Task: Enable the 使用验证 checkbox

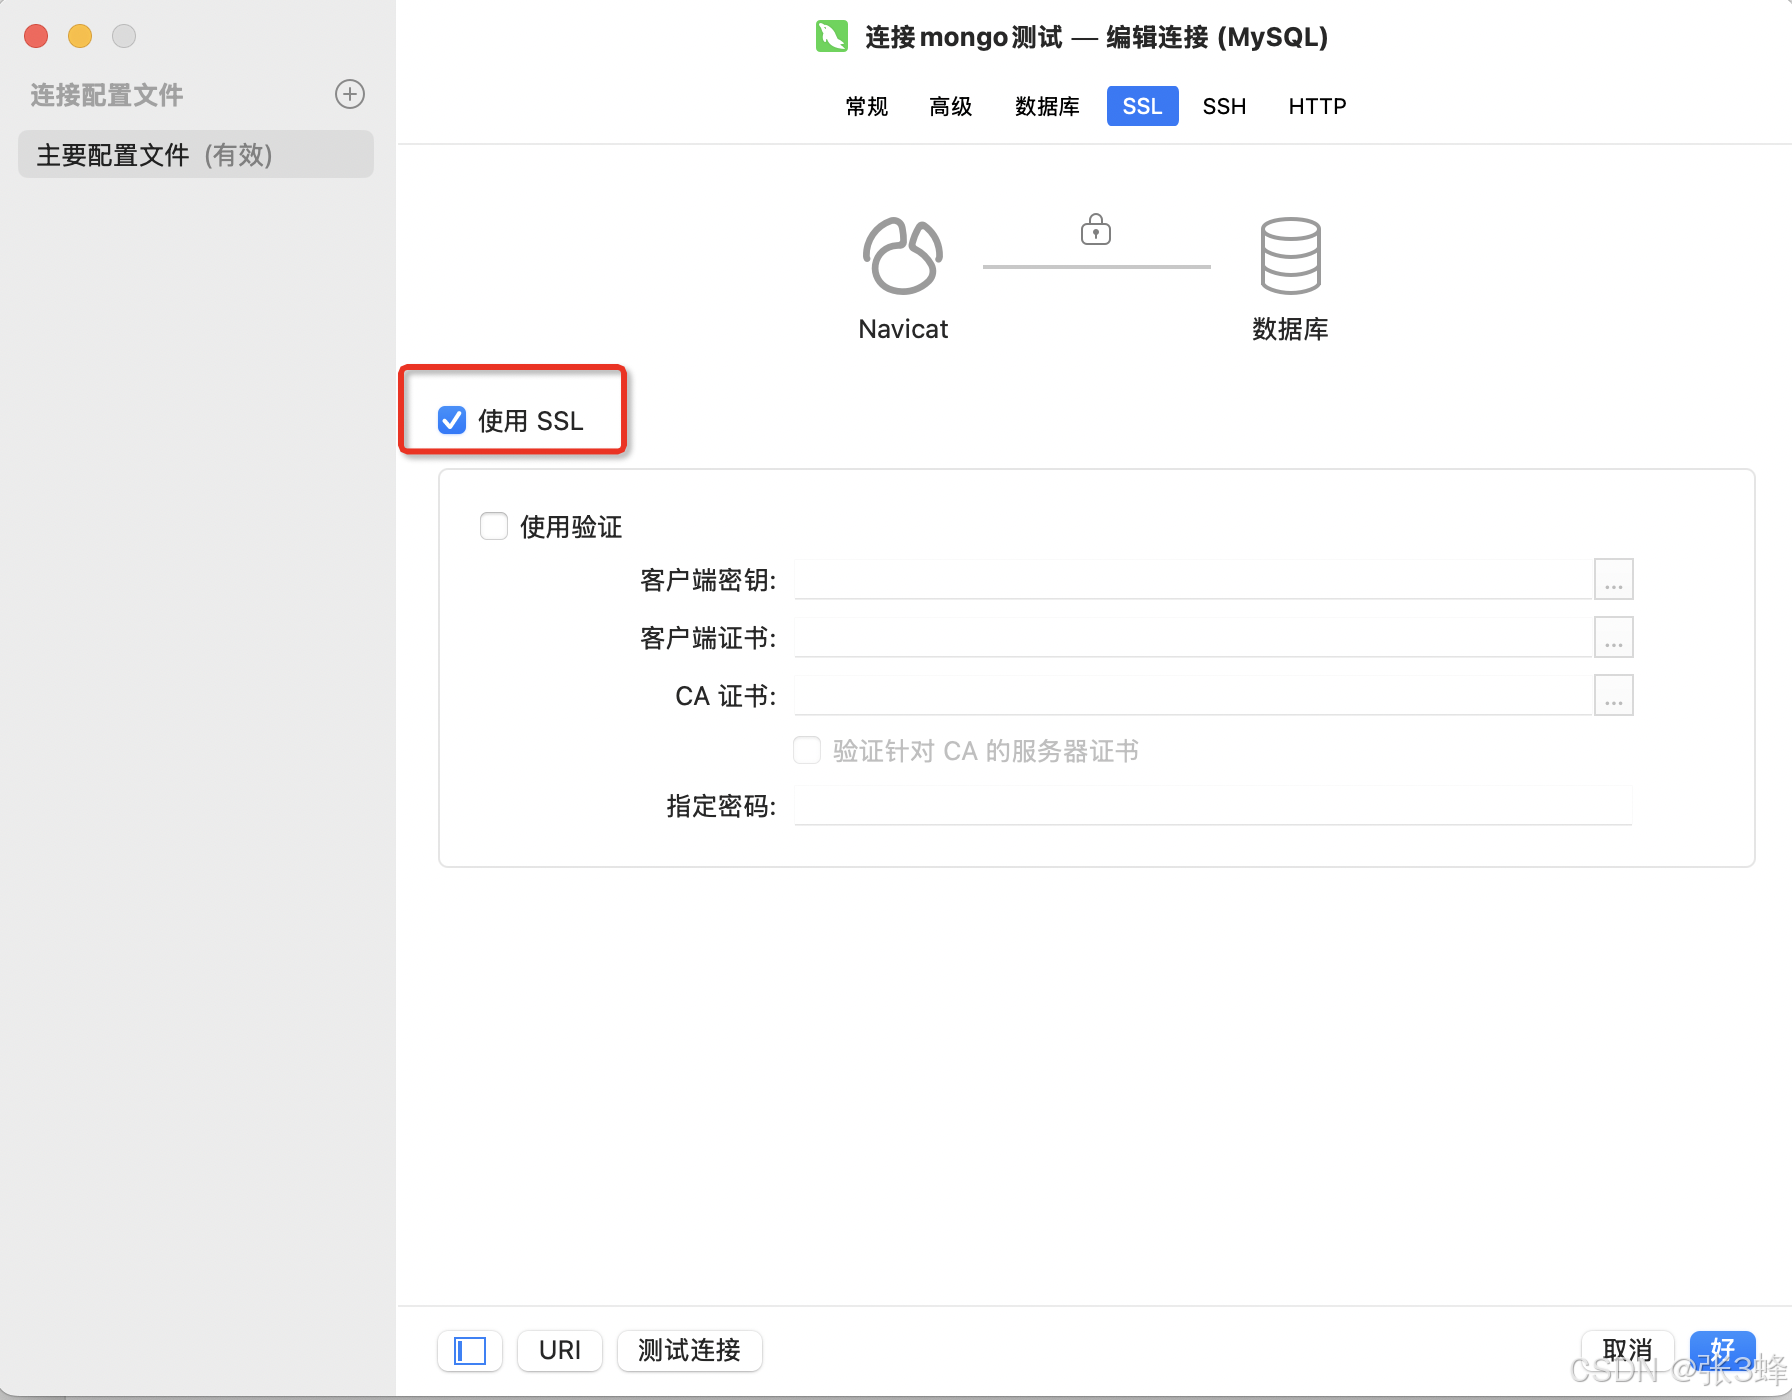Action: 494,526
